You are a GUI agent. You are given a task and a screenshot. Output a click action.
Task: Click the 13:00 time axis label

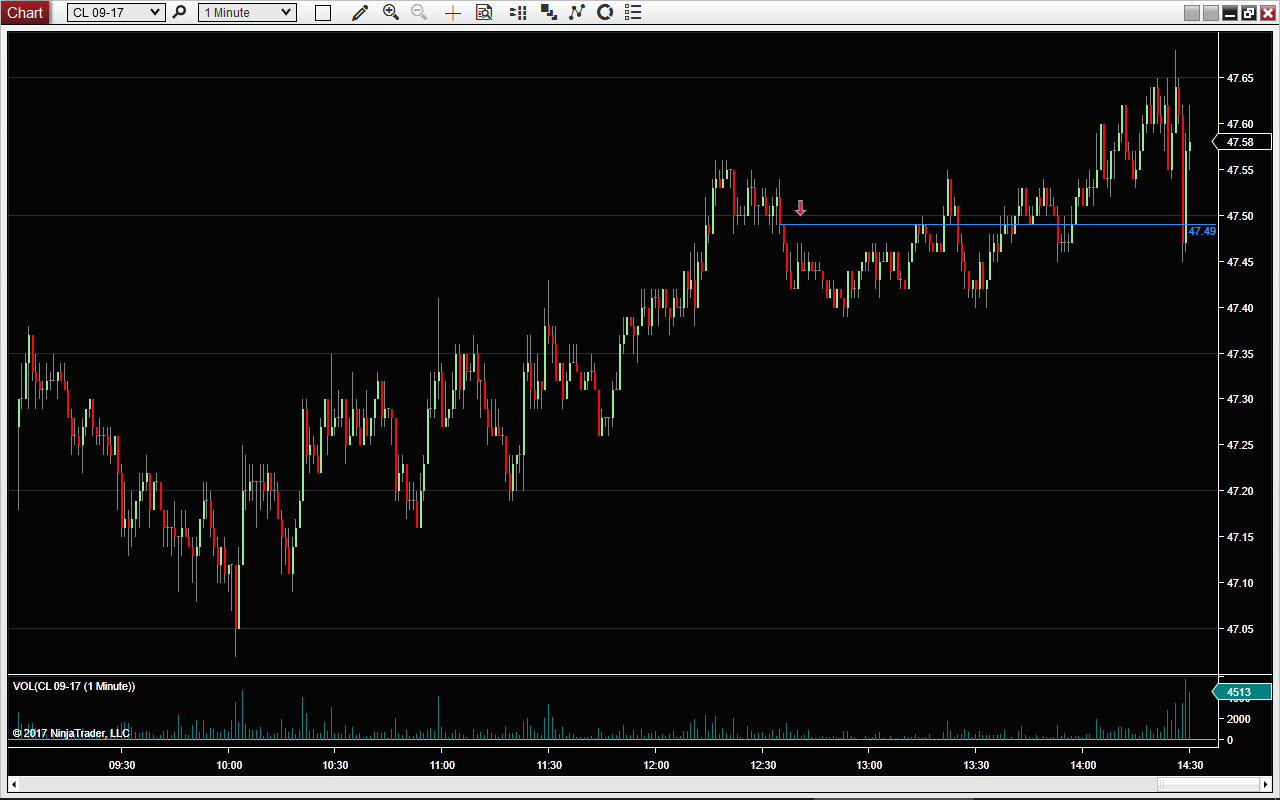(x=869, y=766)
